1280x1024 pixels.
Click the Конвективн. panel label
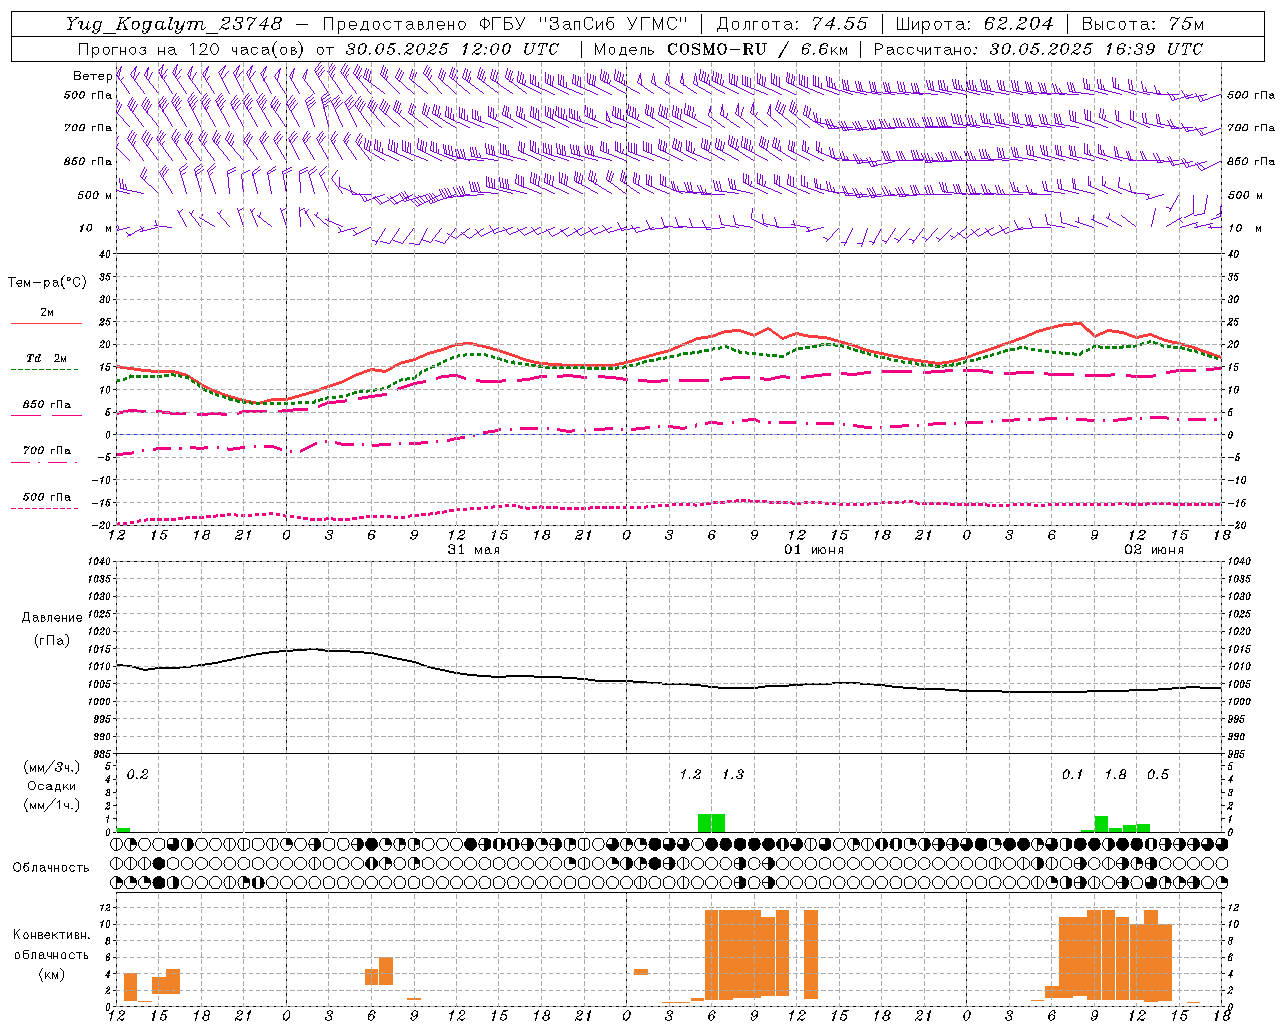[x=51, y=935]
